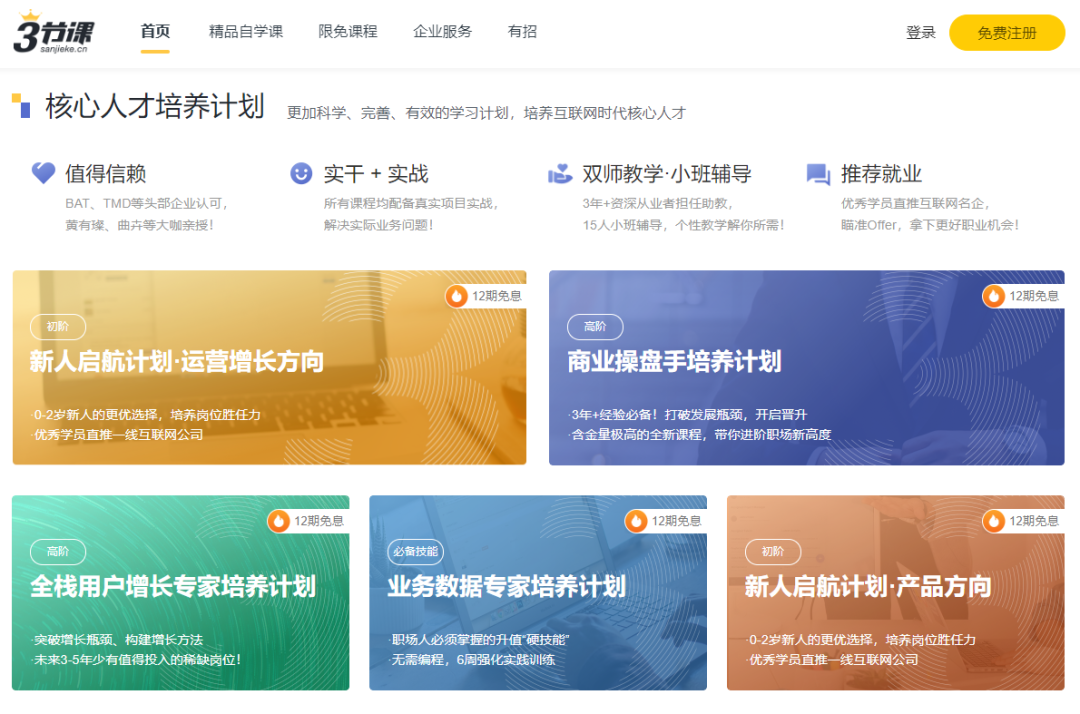
Task: Click the smiley icon beside 实干+实战
Action: pyautogui.click(x=300, y=172)
